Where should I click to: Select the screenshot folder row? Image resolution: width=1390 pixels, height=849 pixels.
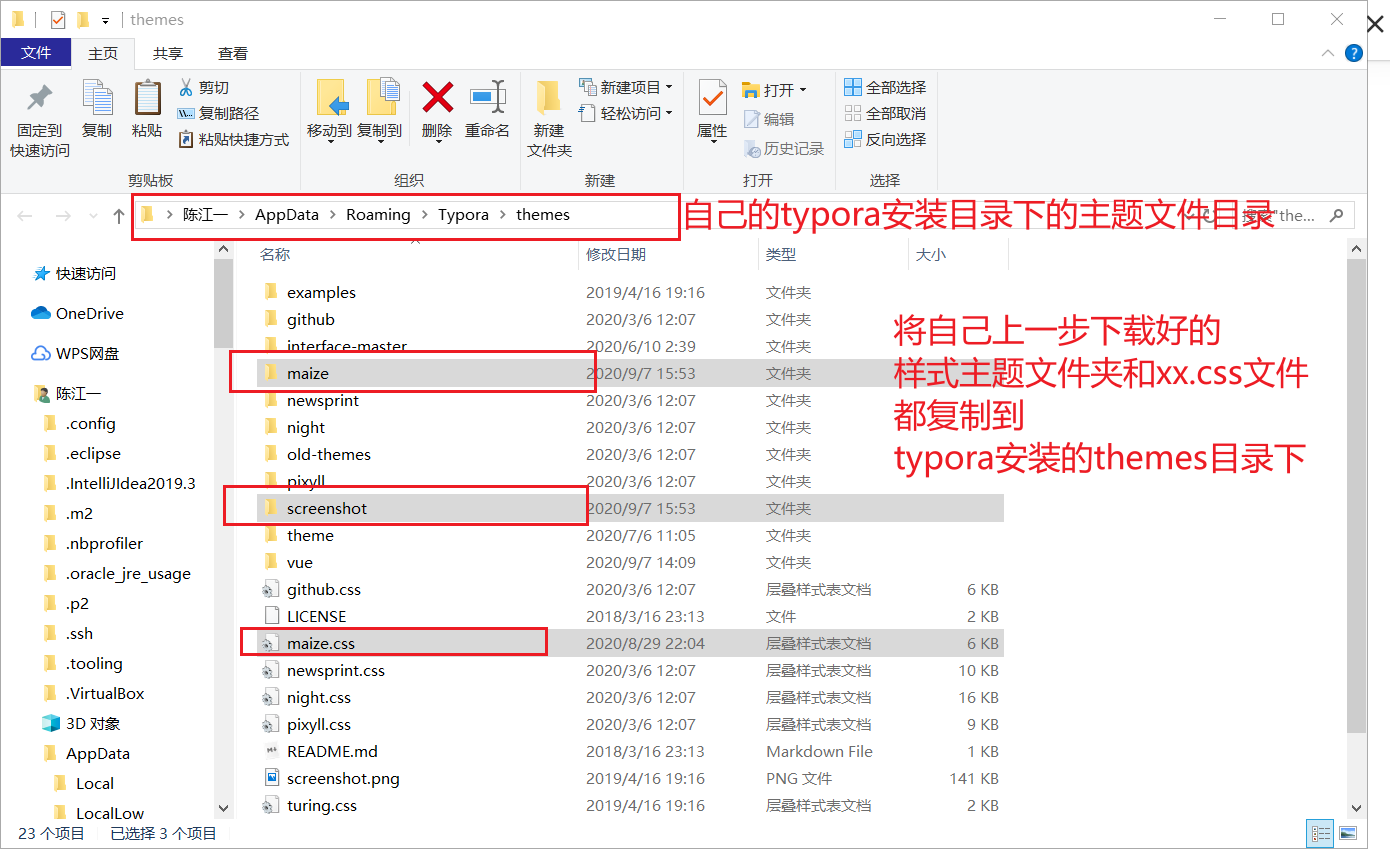(x=630, y=508)
